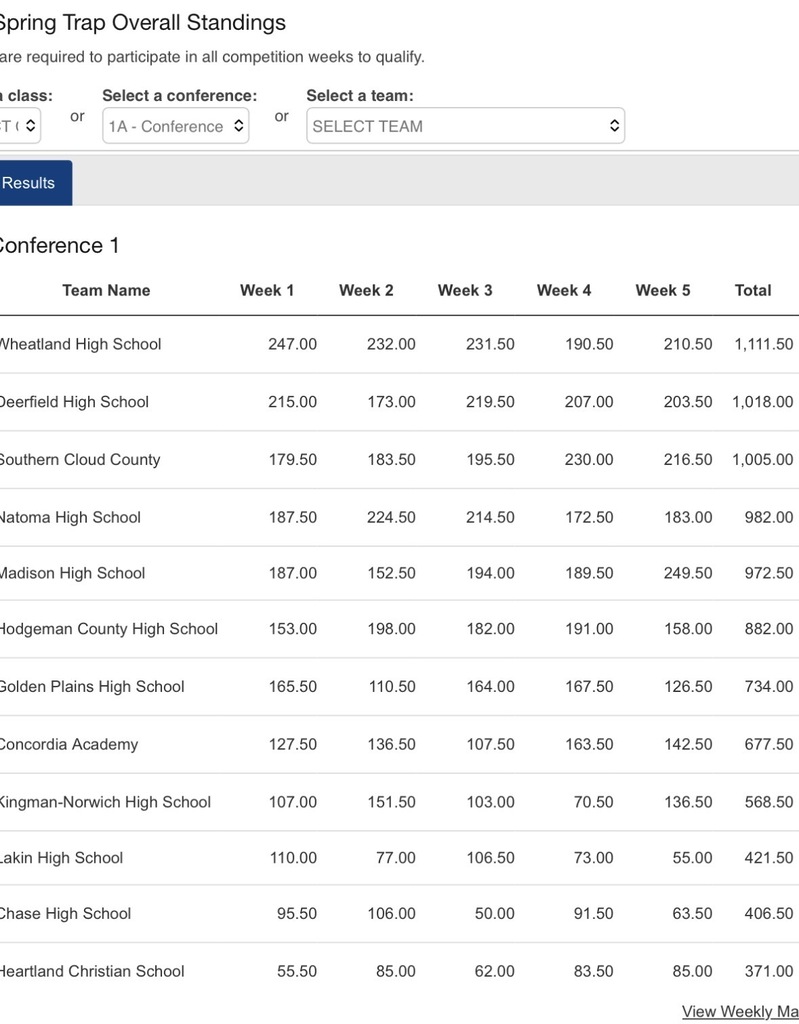Select the Golden Plains High School row name

91,686
